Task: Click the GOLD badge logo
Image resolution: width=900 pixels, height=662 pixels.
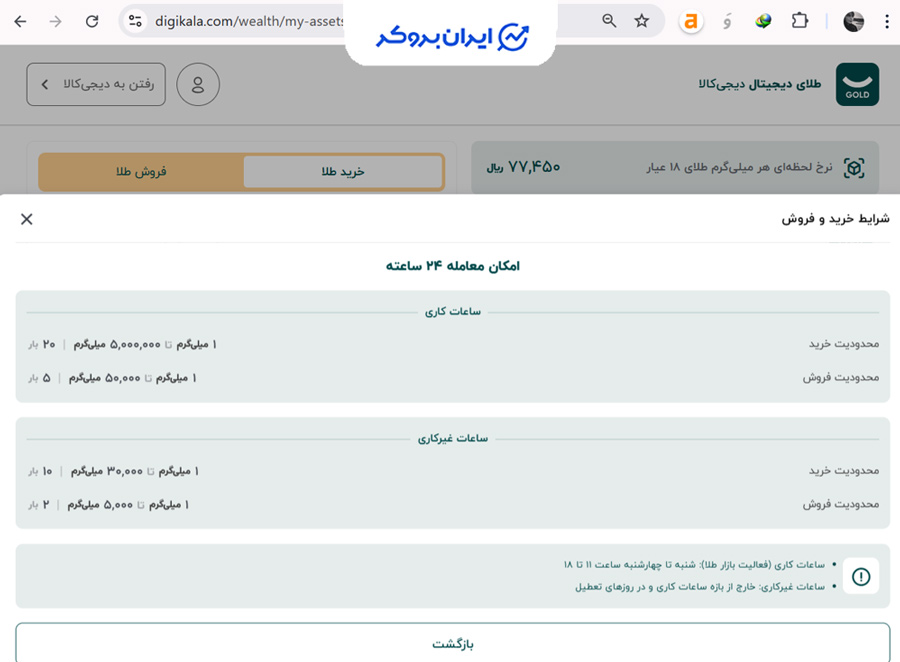Action: (x=857, y=85)
